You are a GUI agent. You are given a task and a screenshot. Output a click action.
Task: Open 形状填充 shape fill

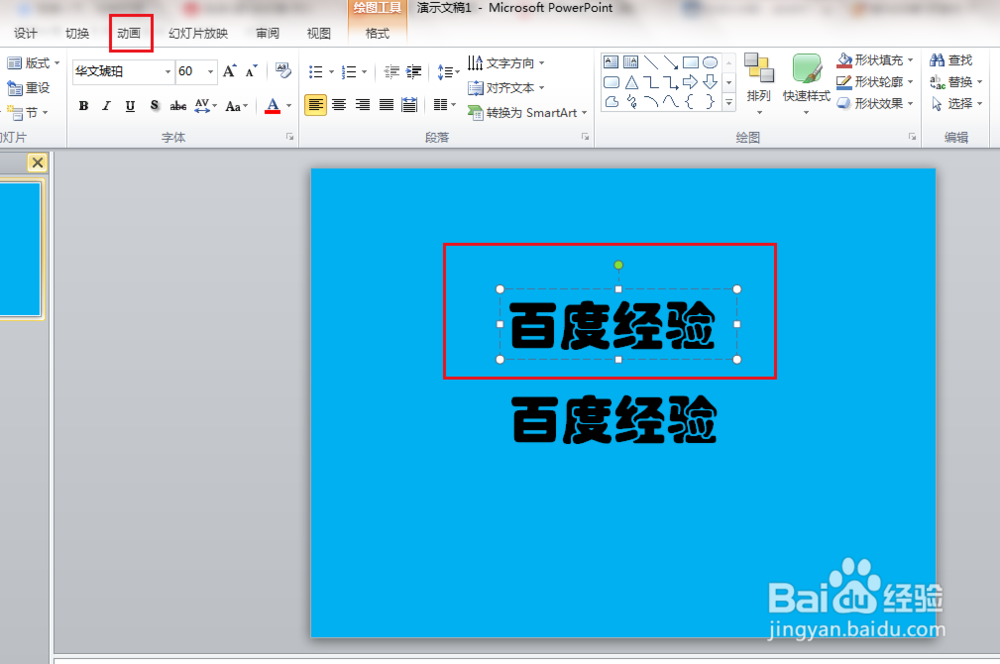coord(875,60)
